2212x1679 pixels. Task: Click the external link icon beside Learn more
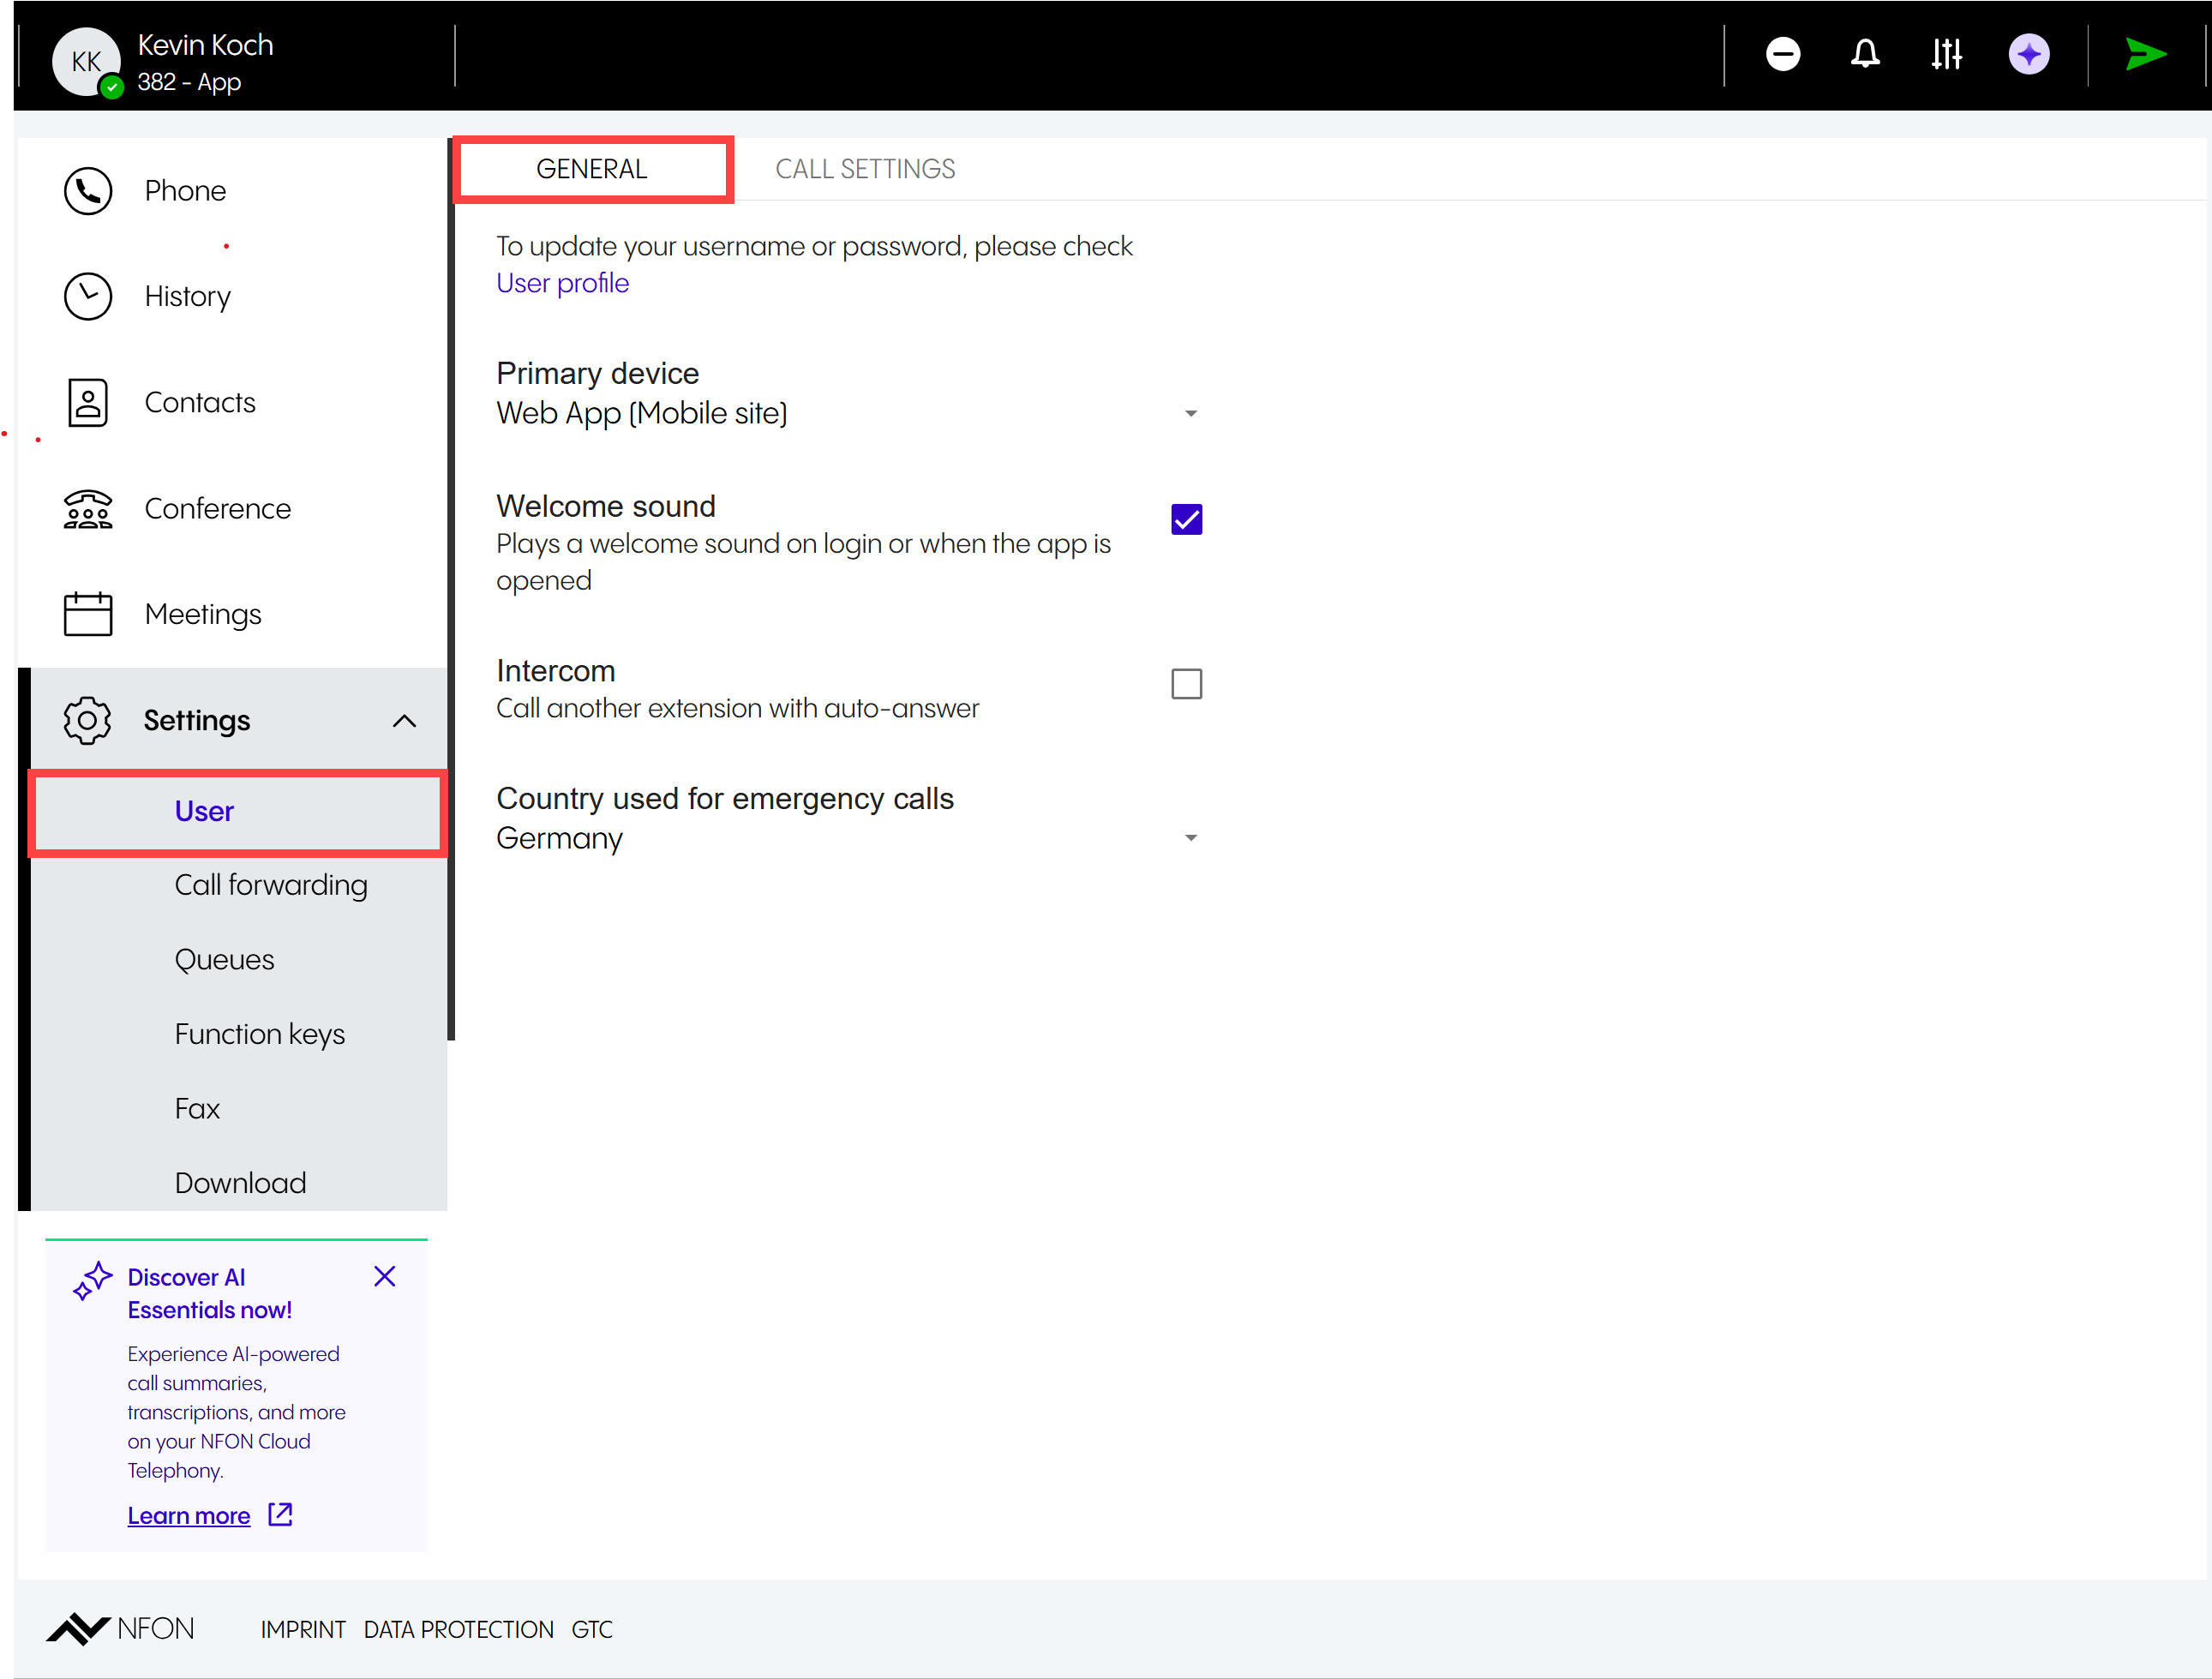pyautogui.click(x=280, y=1514)
